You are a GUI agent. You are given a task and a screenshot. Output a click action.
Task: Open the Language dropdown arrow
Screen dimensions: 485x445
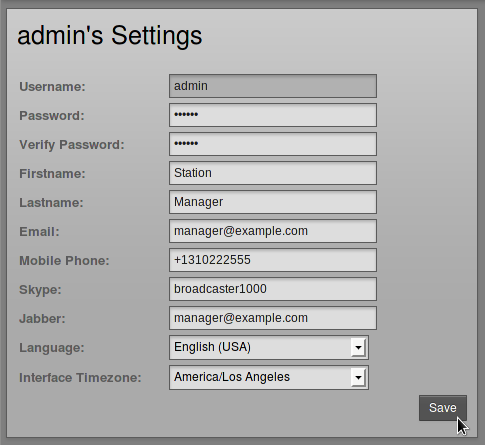click(358, 347)
